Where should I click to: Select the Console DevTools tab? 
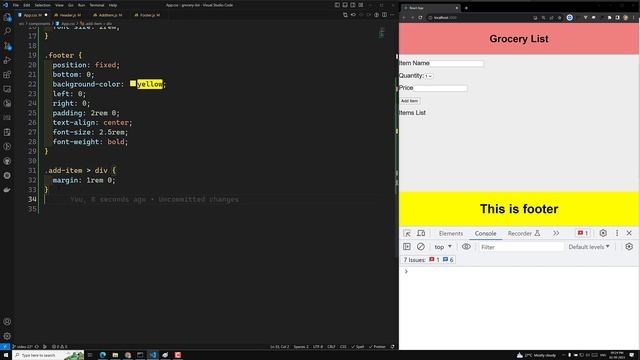click(x=485, y=233)
